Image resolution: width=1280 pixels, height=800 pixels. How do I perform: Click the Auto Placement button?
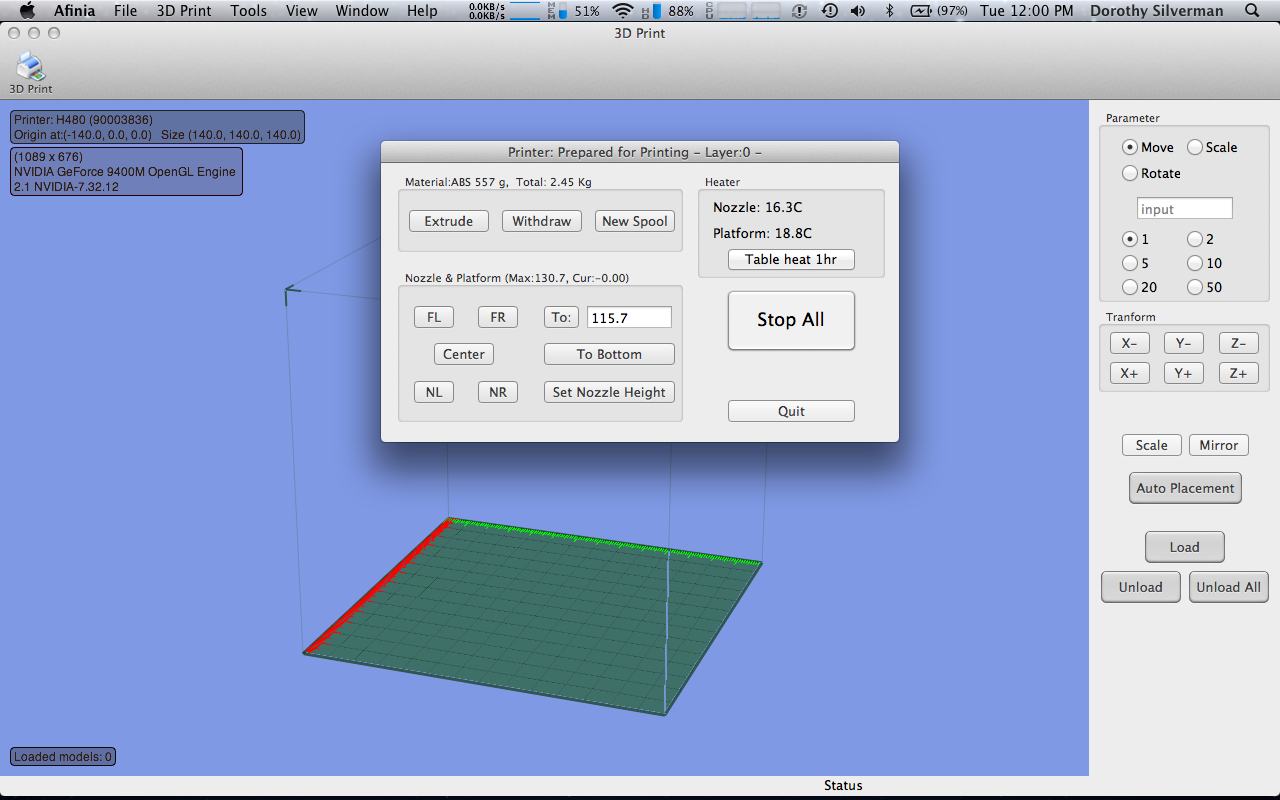[x=1185, y=488]
